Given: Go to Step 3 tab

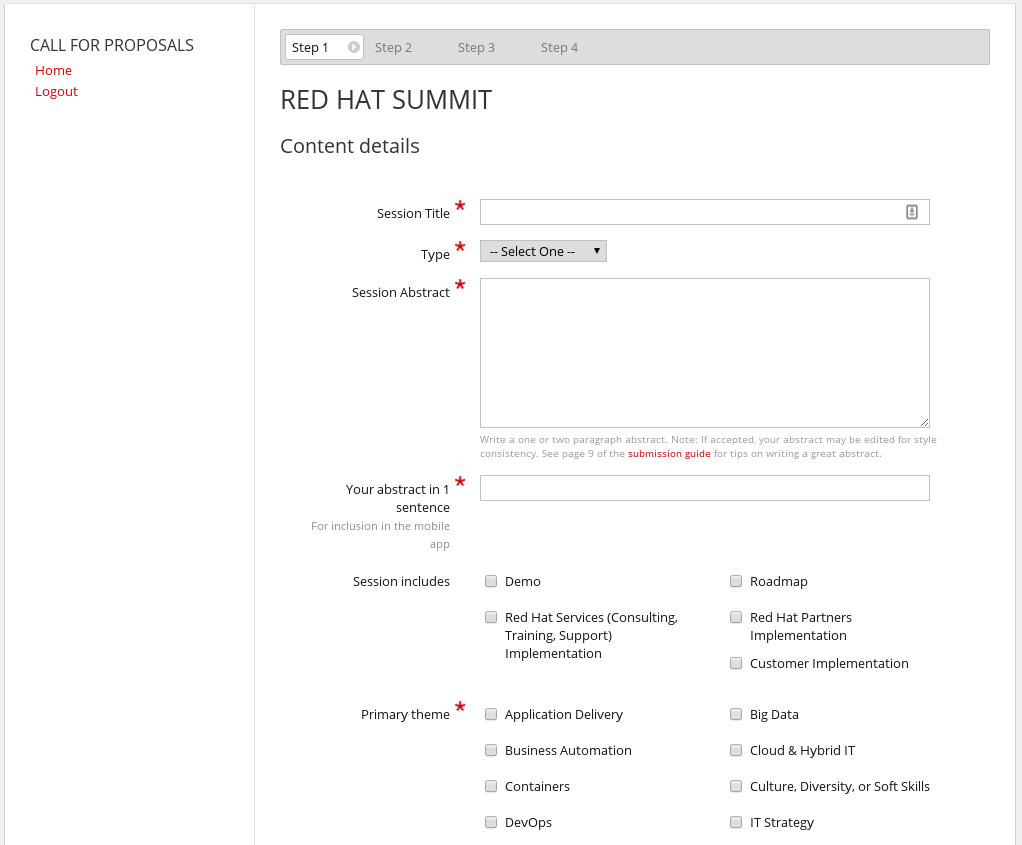Looking at the screenshot, I should pyautogui.click(x=476, y=48).
